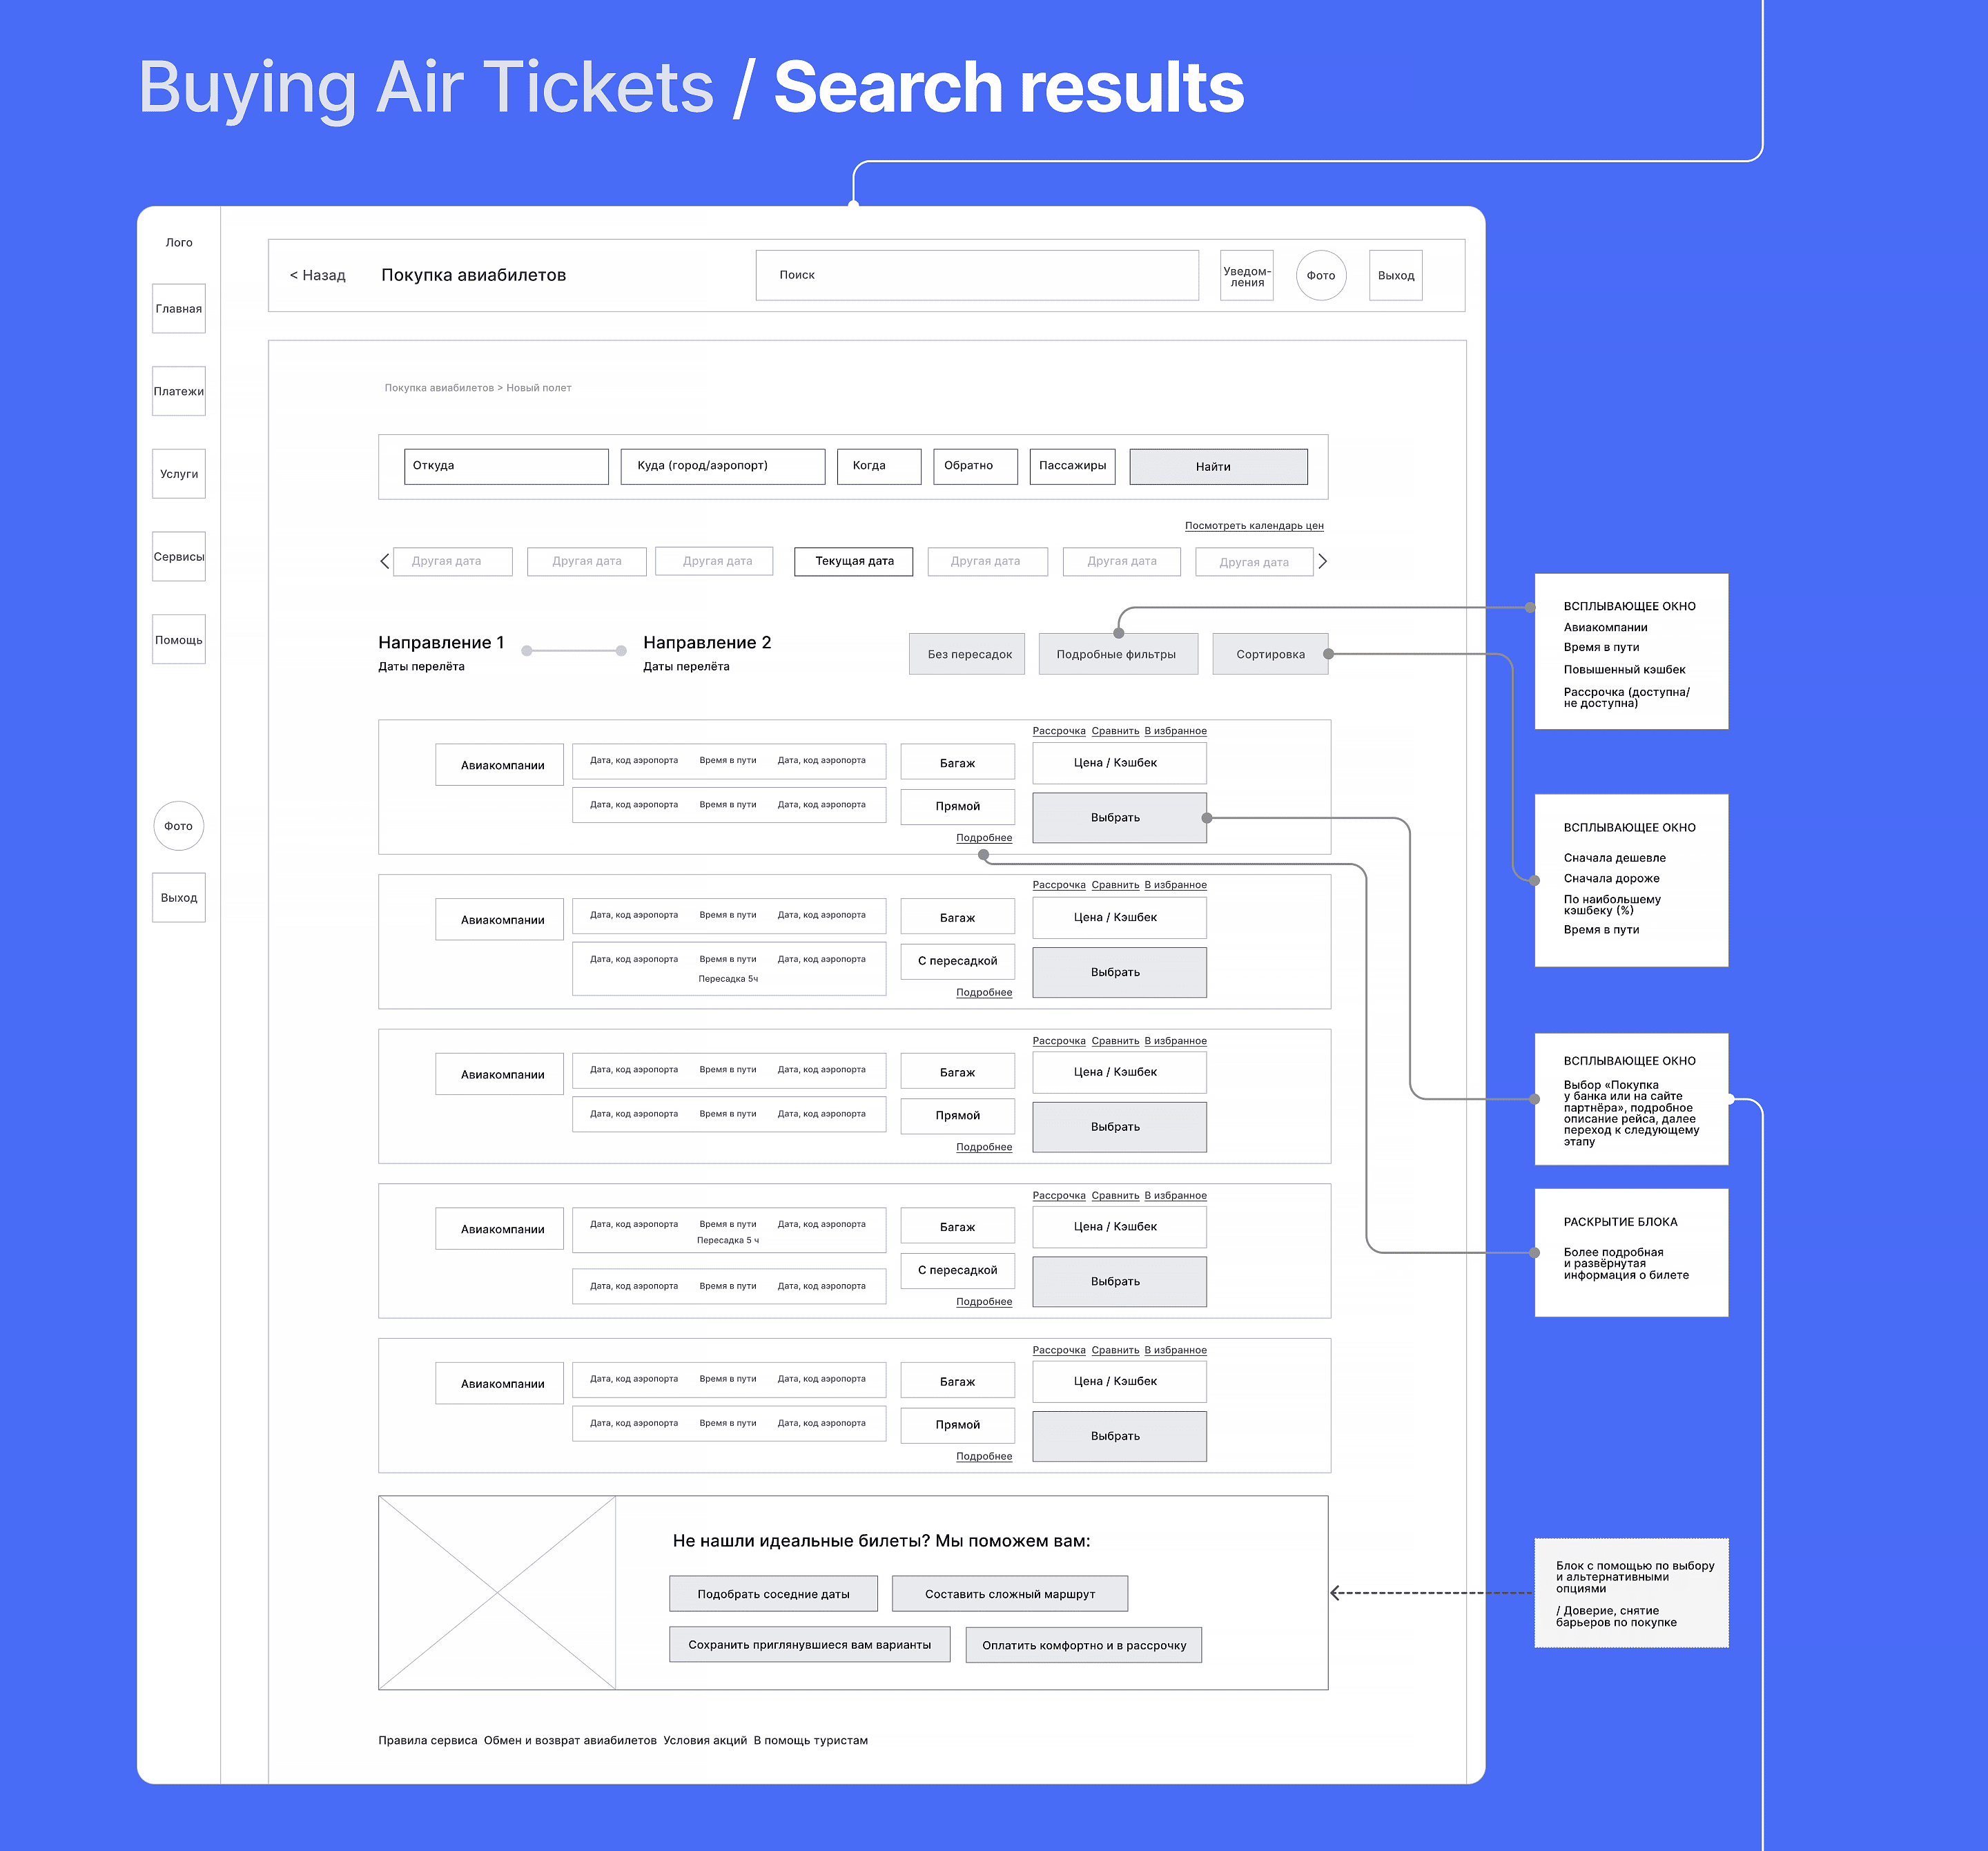Click Сохранить приглянувшиеся вам варианты
This screenshot has width=1988, height=1851.
coord(809,1645)
